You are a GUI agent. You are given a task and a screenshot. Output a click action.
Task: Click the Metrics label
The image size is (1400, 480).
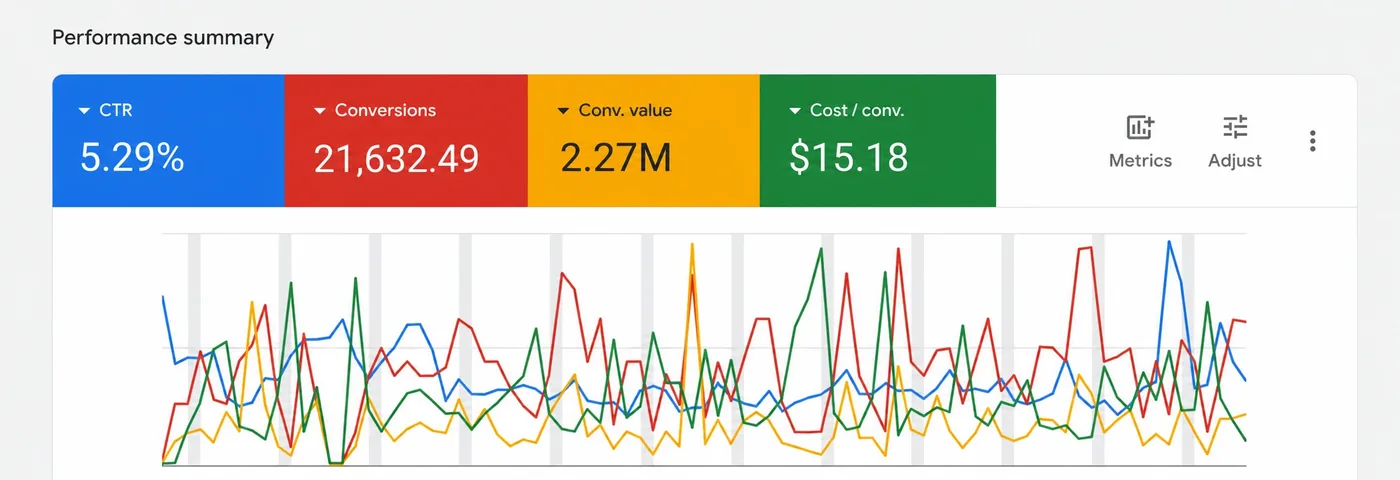click(x=1140, y=160)
